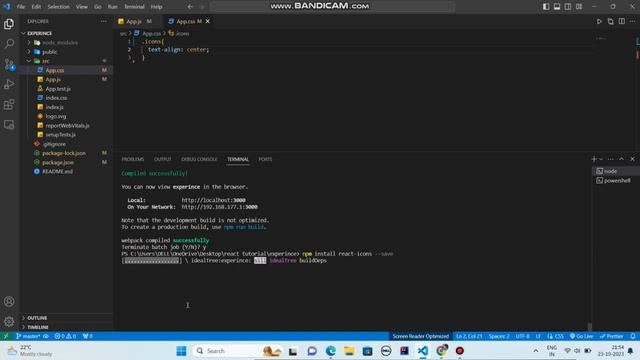Viewport: 640px width, 360px height.
Task: Open the Extensions view
Action: tap(9, 104)
